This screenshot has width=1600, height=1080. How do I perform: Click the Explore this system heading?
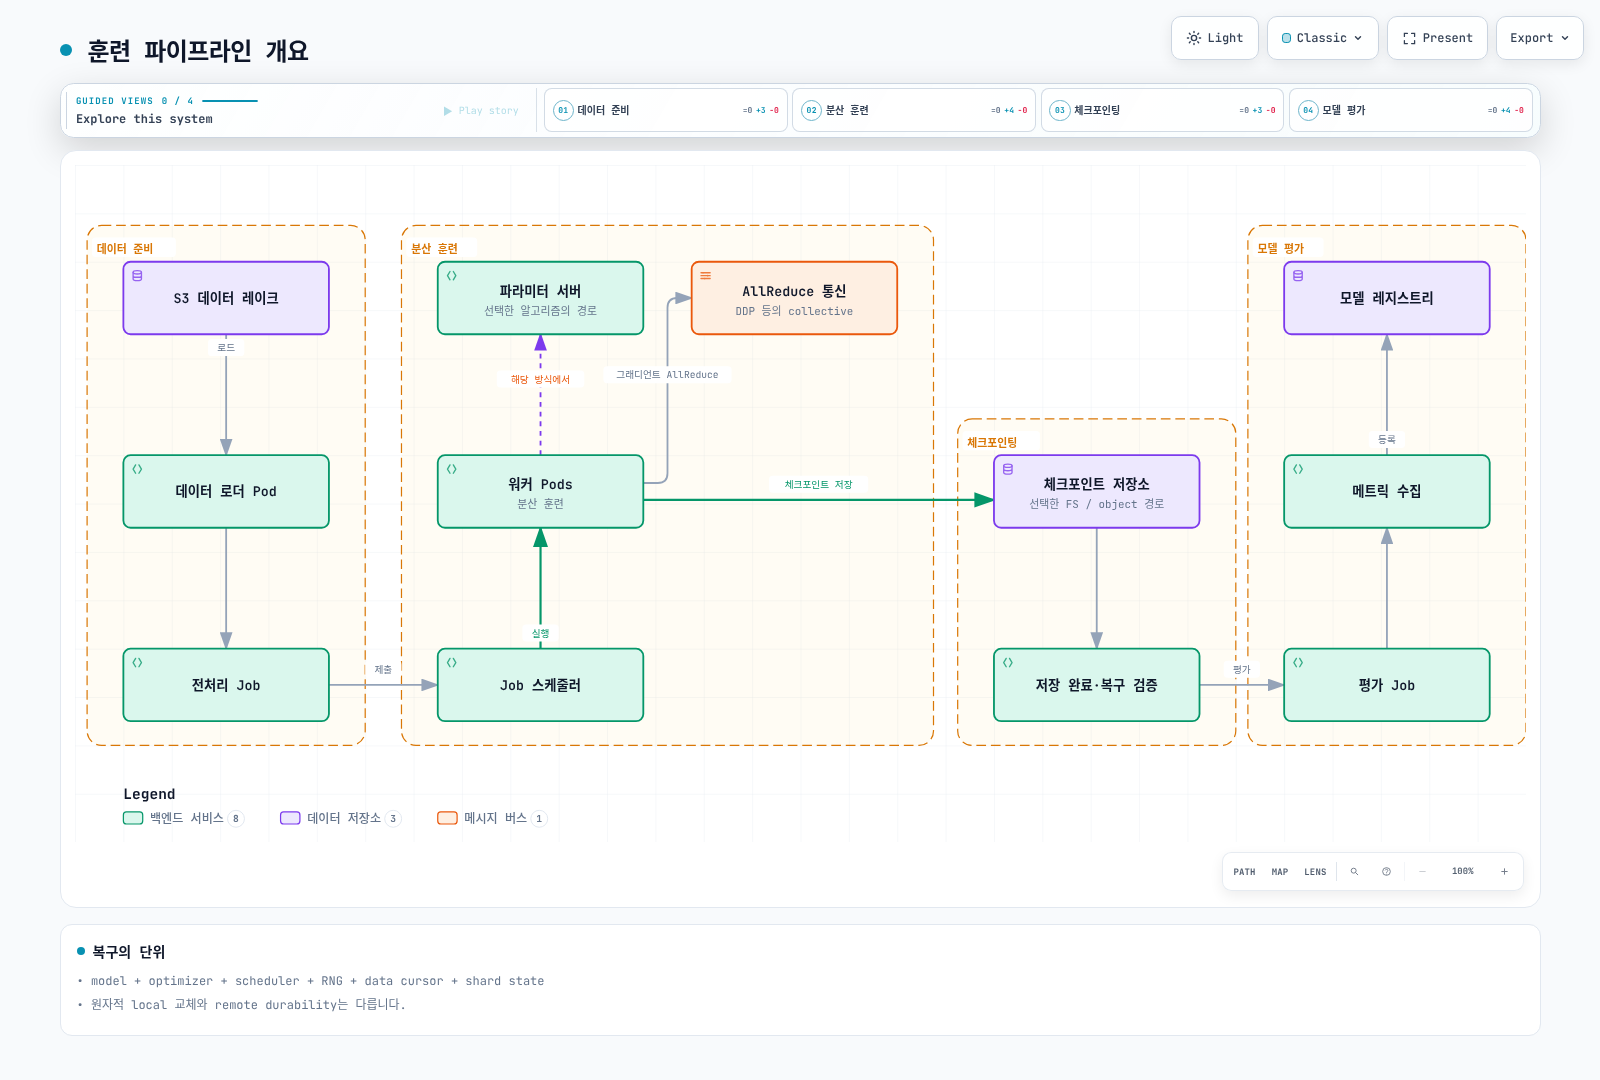[x=144, y=119]
